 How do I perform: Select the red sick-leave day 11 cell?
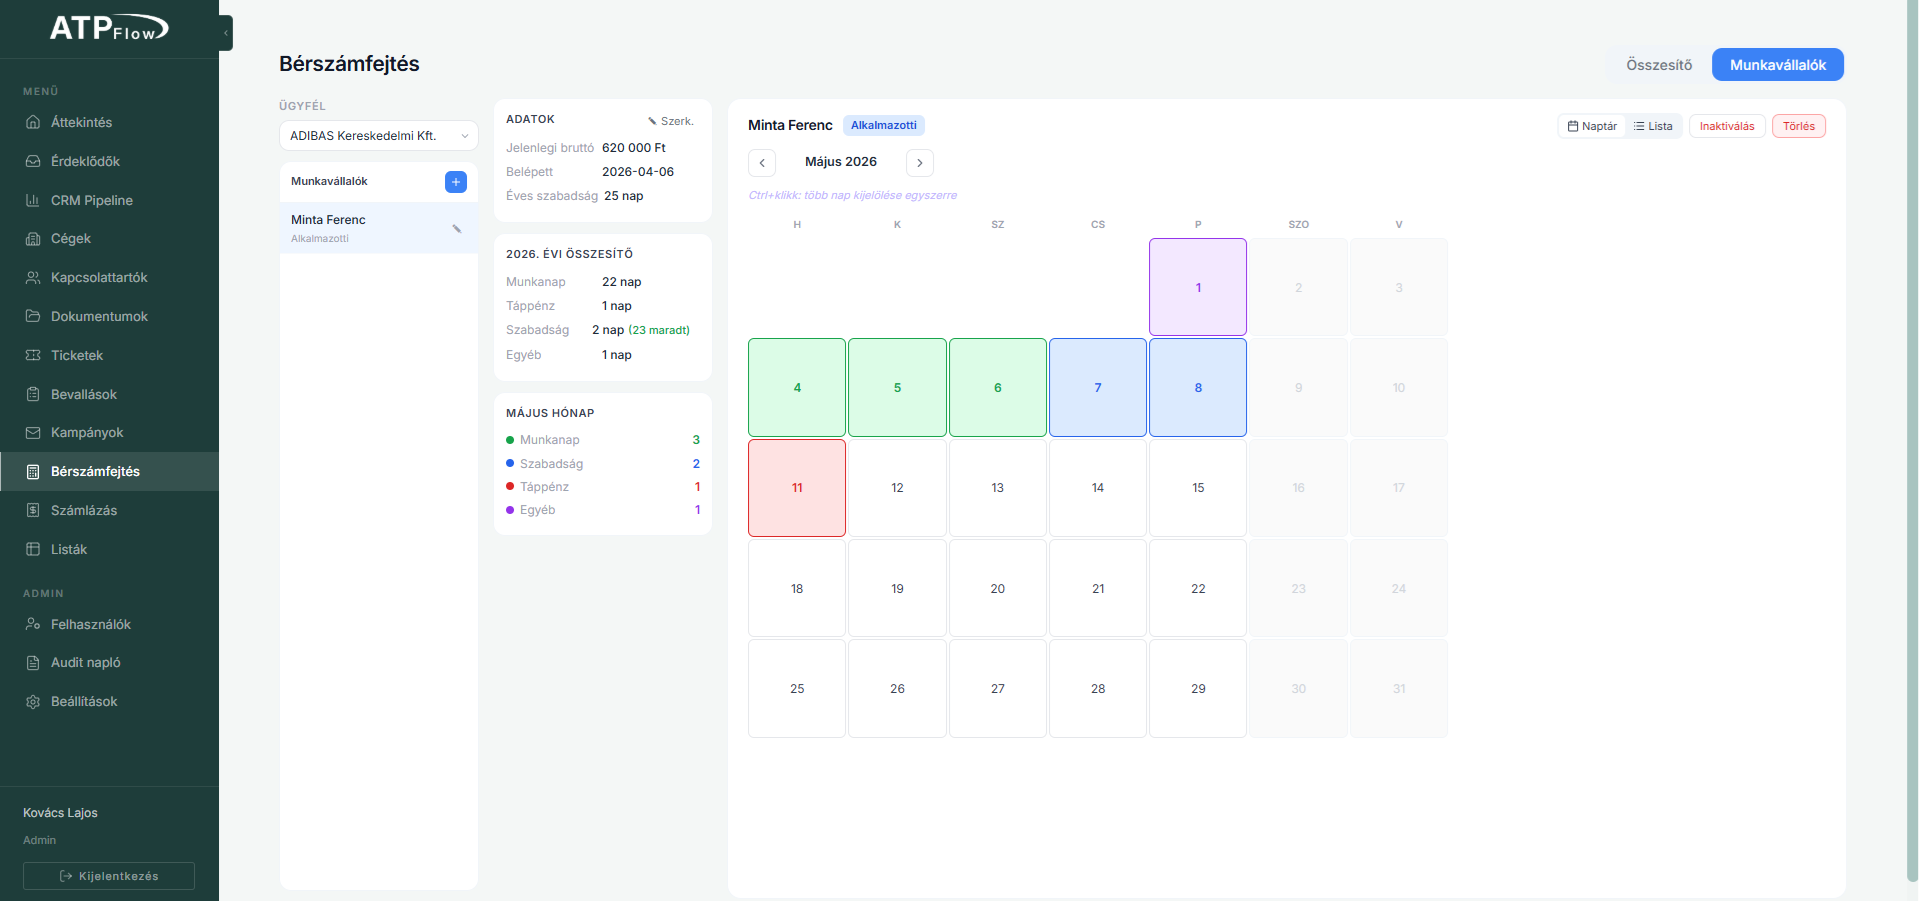(797, 488)
